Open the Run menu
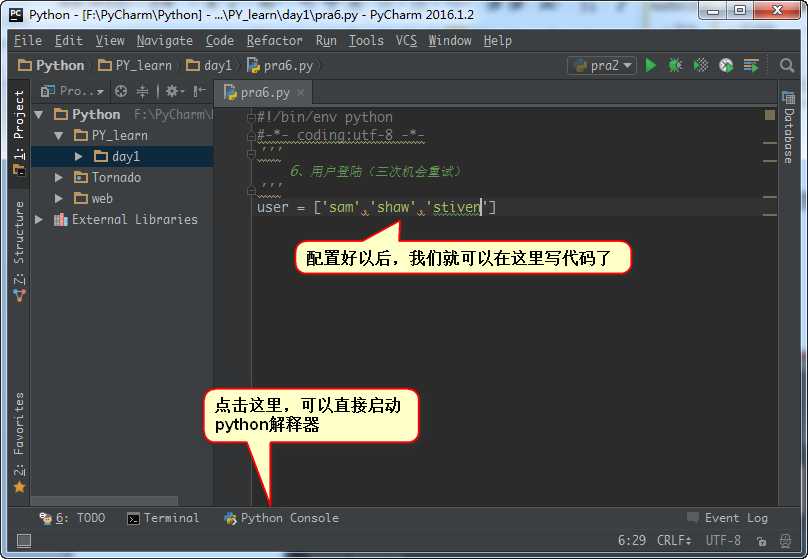The width and height of the screenshot is (808, 559). click(326, 40)
